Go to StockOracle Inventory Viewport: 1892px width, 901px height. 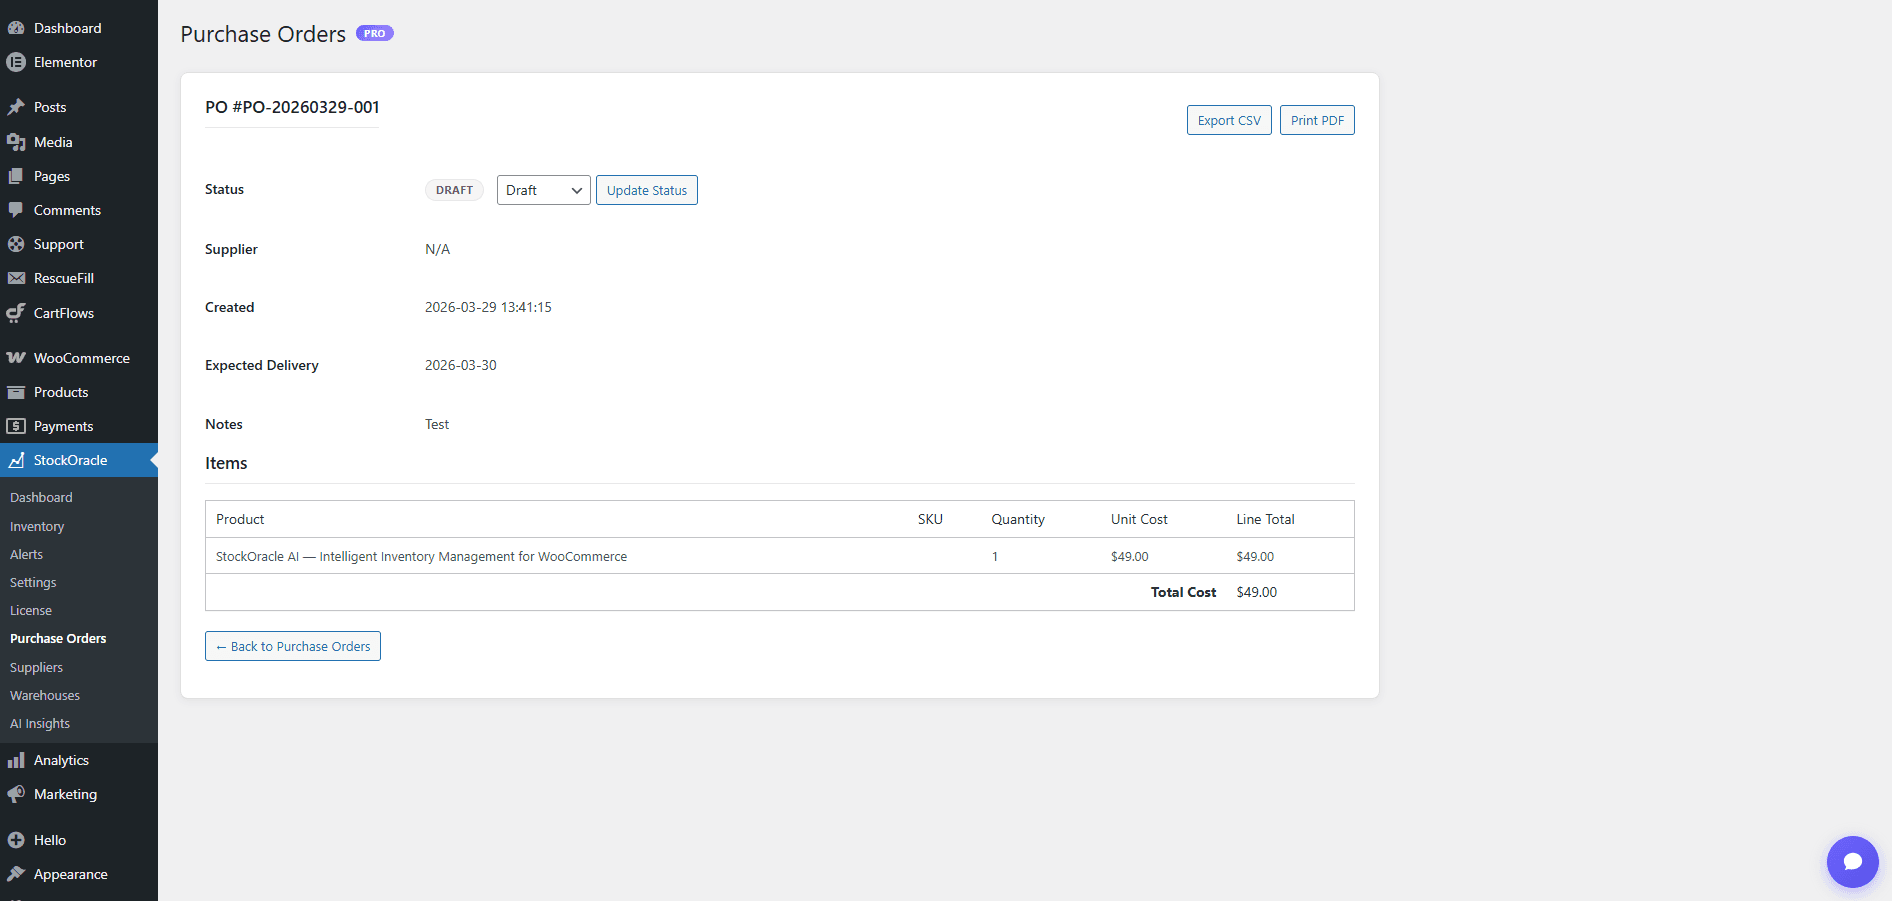click(37, 526)
